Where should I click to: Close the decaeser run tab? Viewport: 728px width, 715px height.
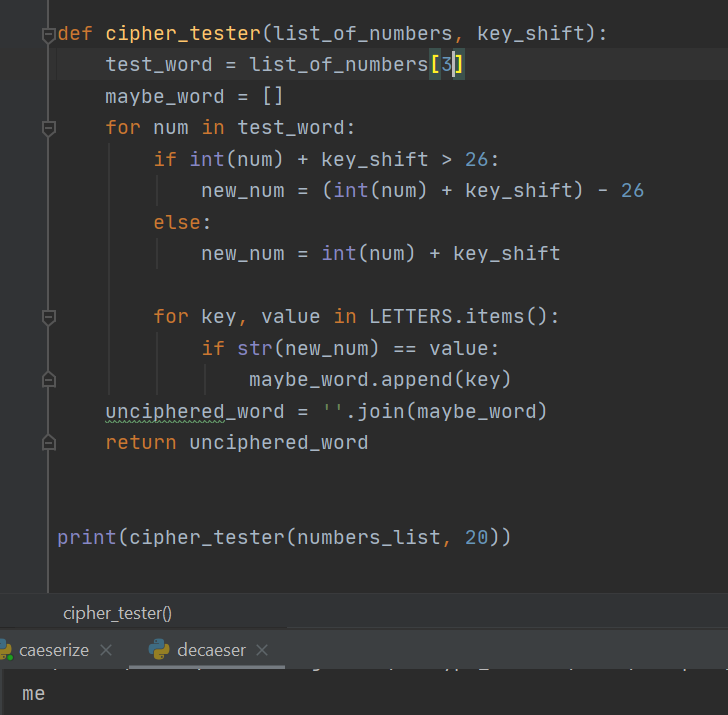point(262,650)
